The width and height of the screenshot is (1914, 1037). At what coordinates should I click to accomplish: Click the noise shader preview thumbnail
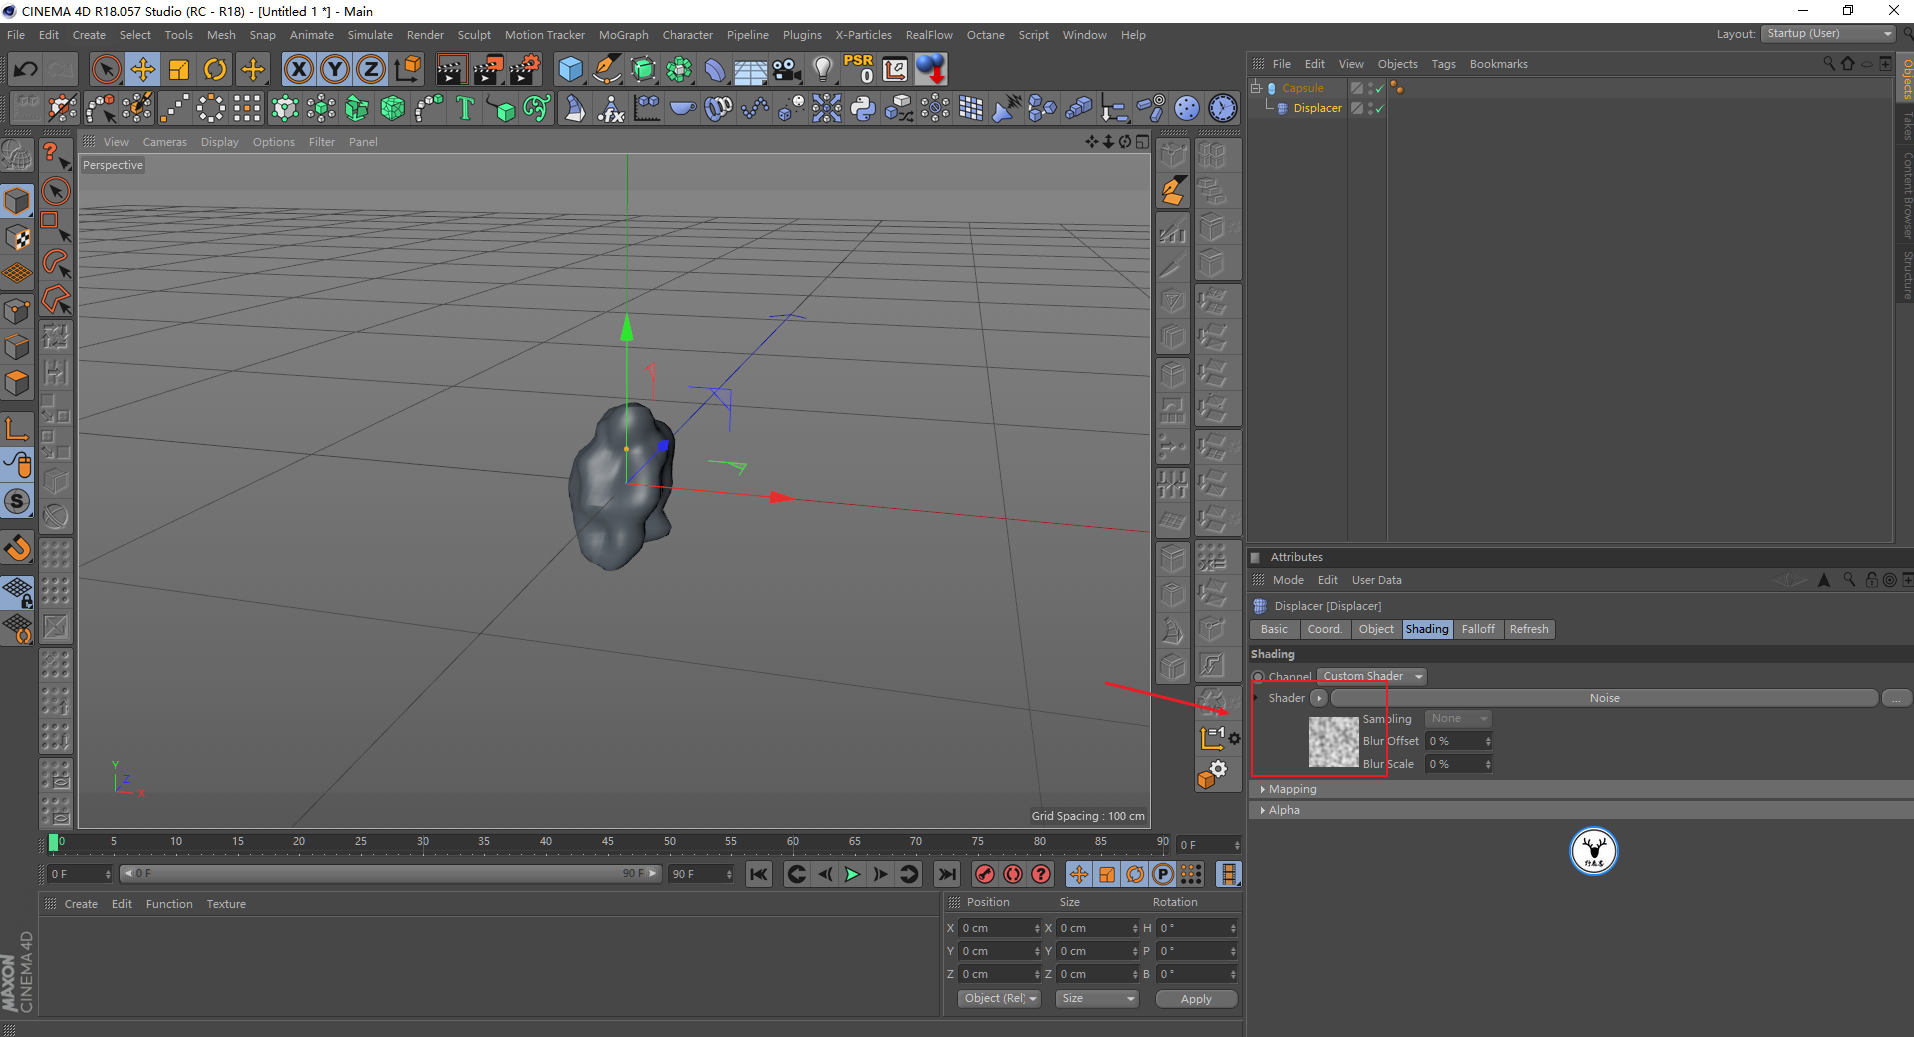tap(1333, 742)
